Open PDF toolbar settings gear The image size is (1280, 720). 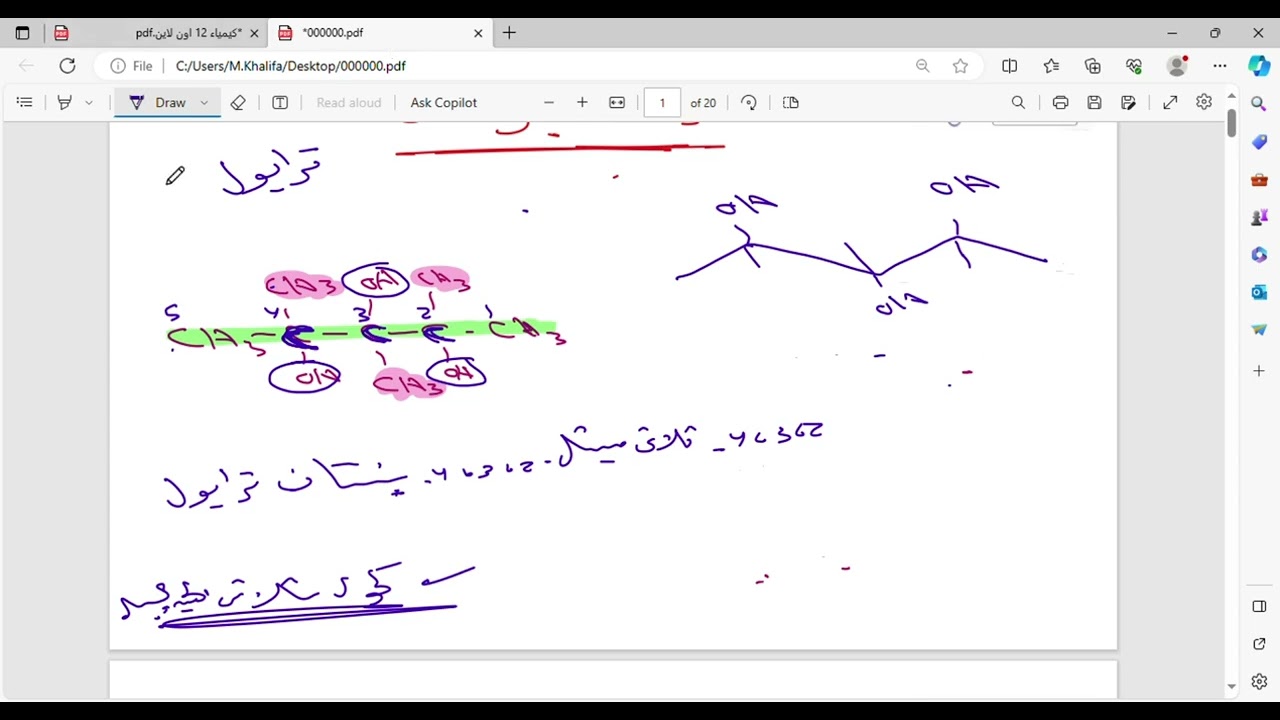tap(1204, 102)
